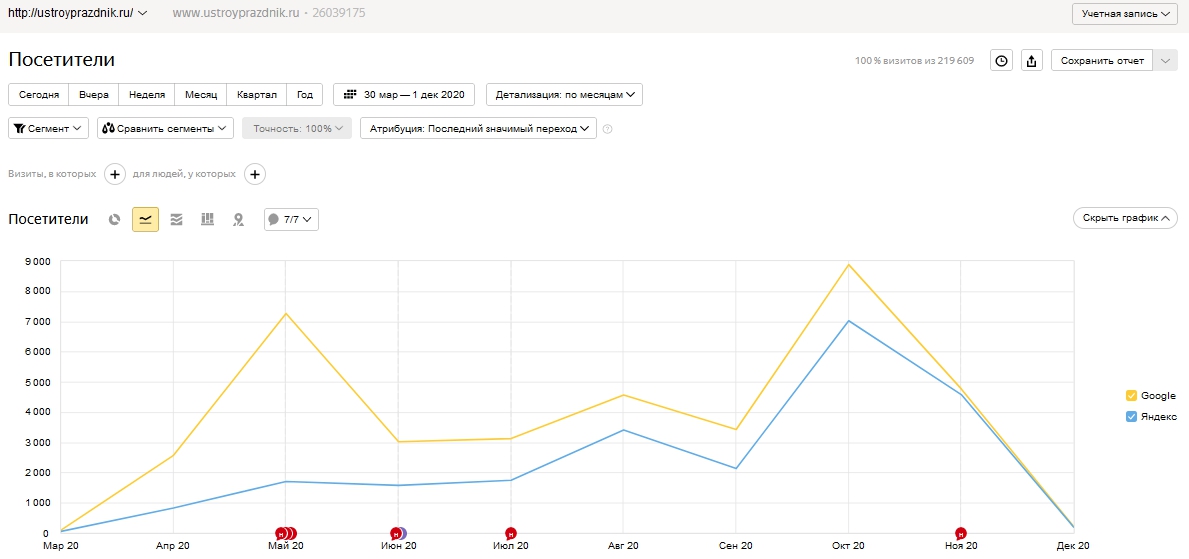Open Сравнить сегменты dropdown
The height and width of the screenshot is (559, 1189).
pos(165,128)
